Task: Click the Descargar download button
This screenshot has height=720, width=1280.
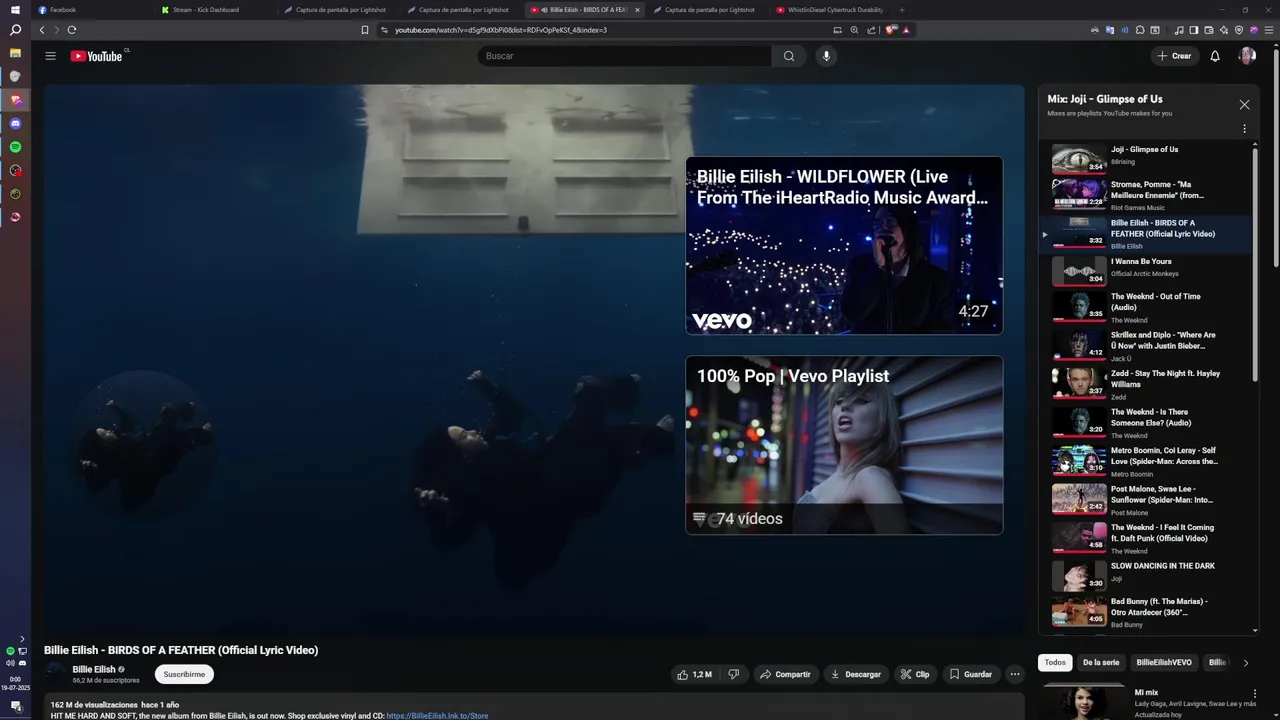Action: [856, 674]
